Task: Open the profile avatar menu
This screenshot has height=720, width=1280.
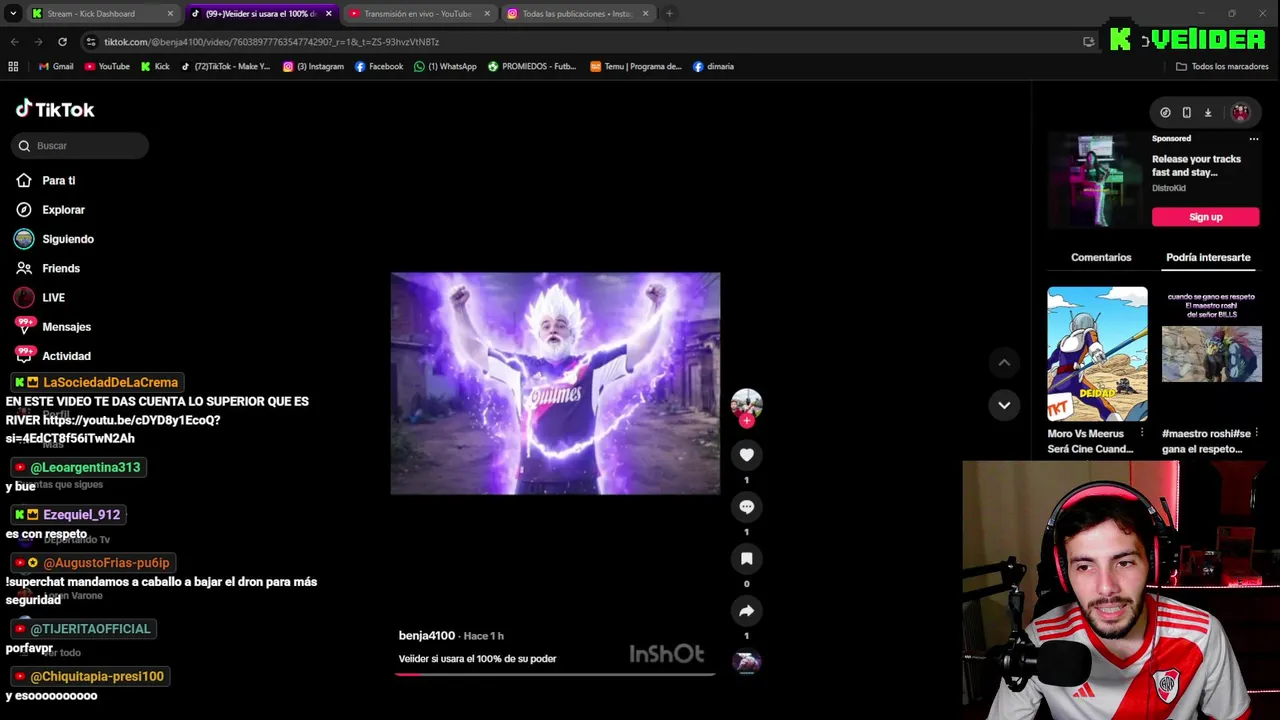Action: click(x=1240, y=113)
